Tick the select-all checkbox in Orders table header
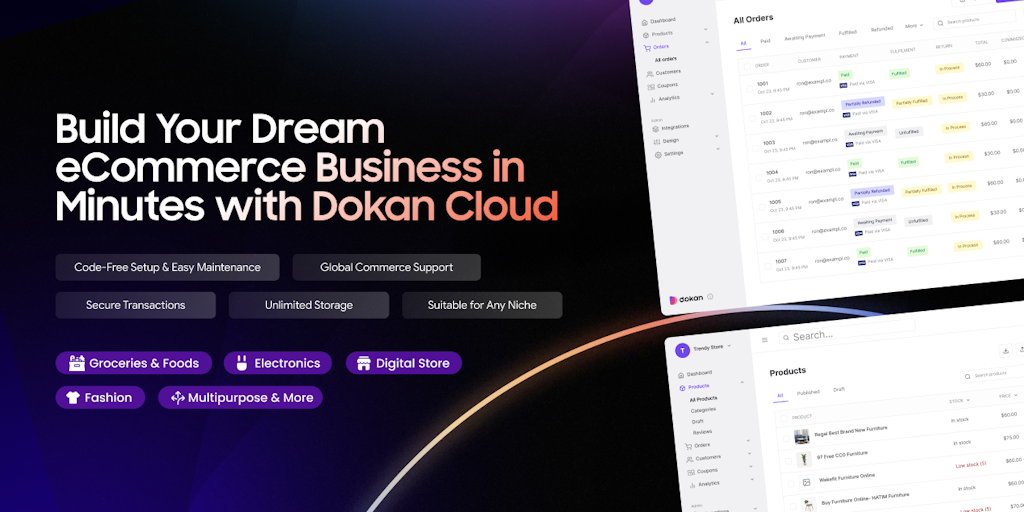This screenshot has height=512, width=1024. 747,66
